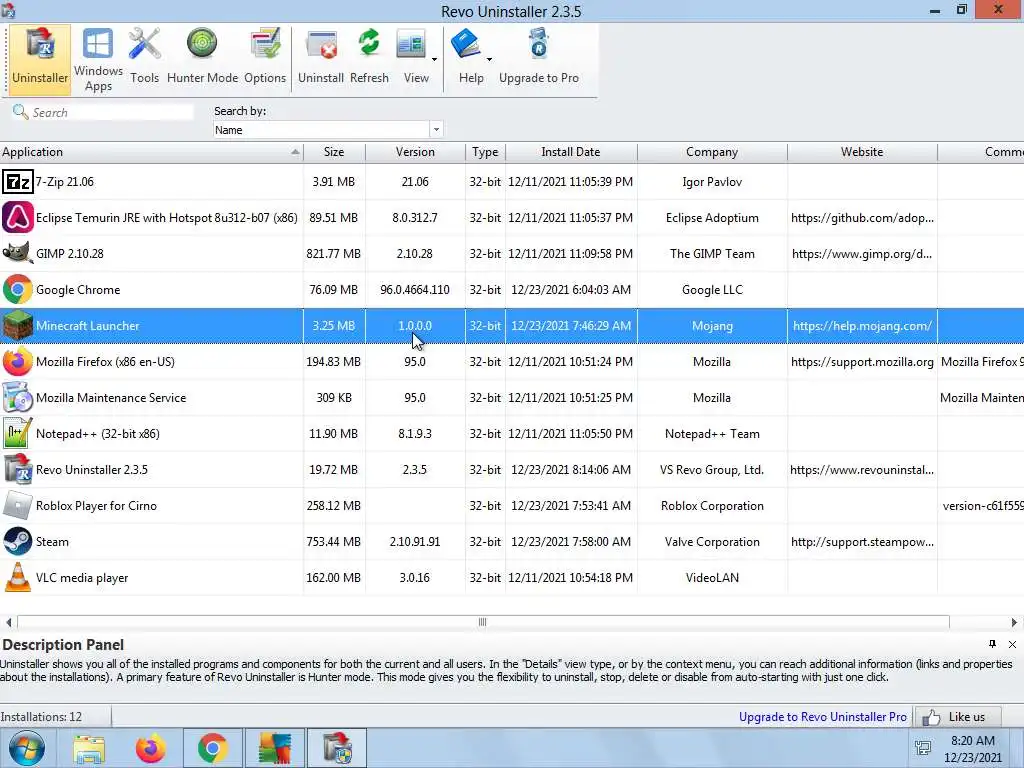Select the Steam icon
The image size is (1024, 768).
click(x=18, y=541)
